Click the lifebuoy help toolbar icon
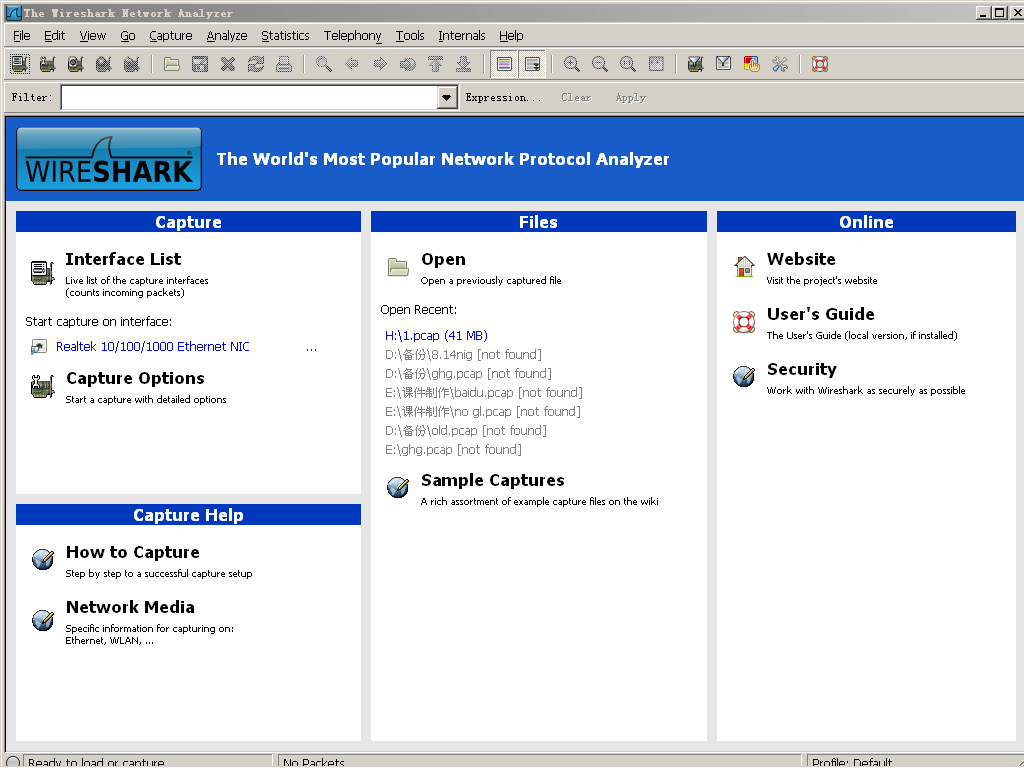This screenshot has width=1024, height=768. (820, 64)
